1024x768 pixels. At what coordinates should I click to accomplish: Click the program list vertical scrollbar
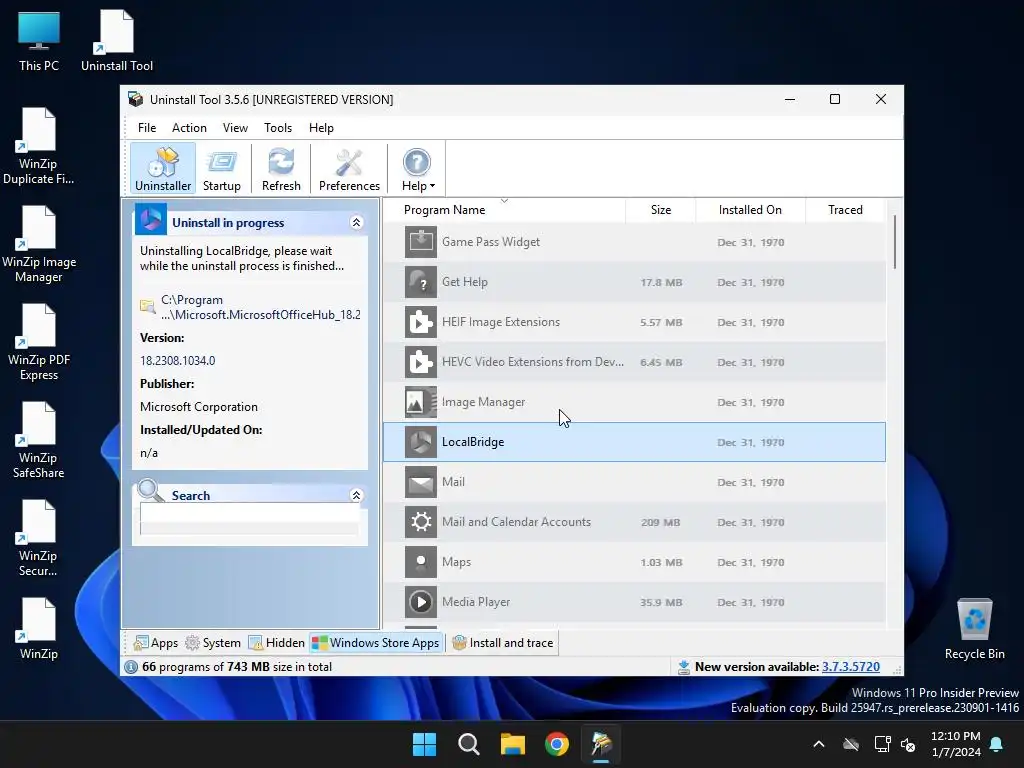point(894,242)
